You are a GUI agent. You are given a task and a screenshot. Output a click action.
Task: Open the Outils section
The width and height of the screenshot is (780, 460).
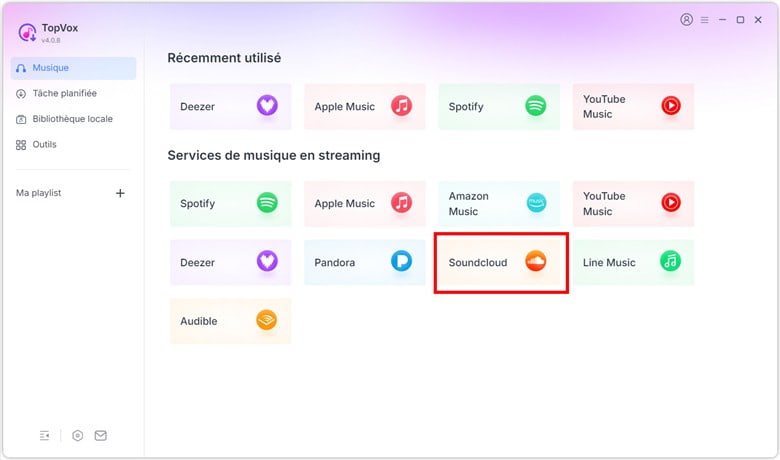(73, 145)
